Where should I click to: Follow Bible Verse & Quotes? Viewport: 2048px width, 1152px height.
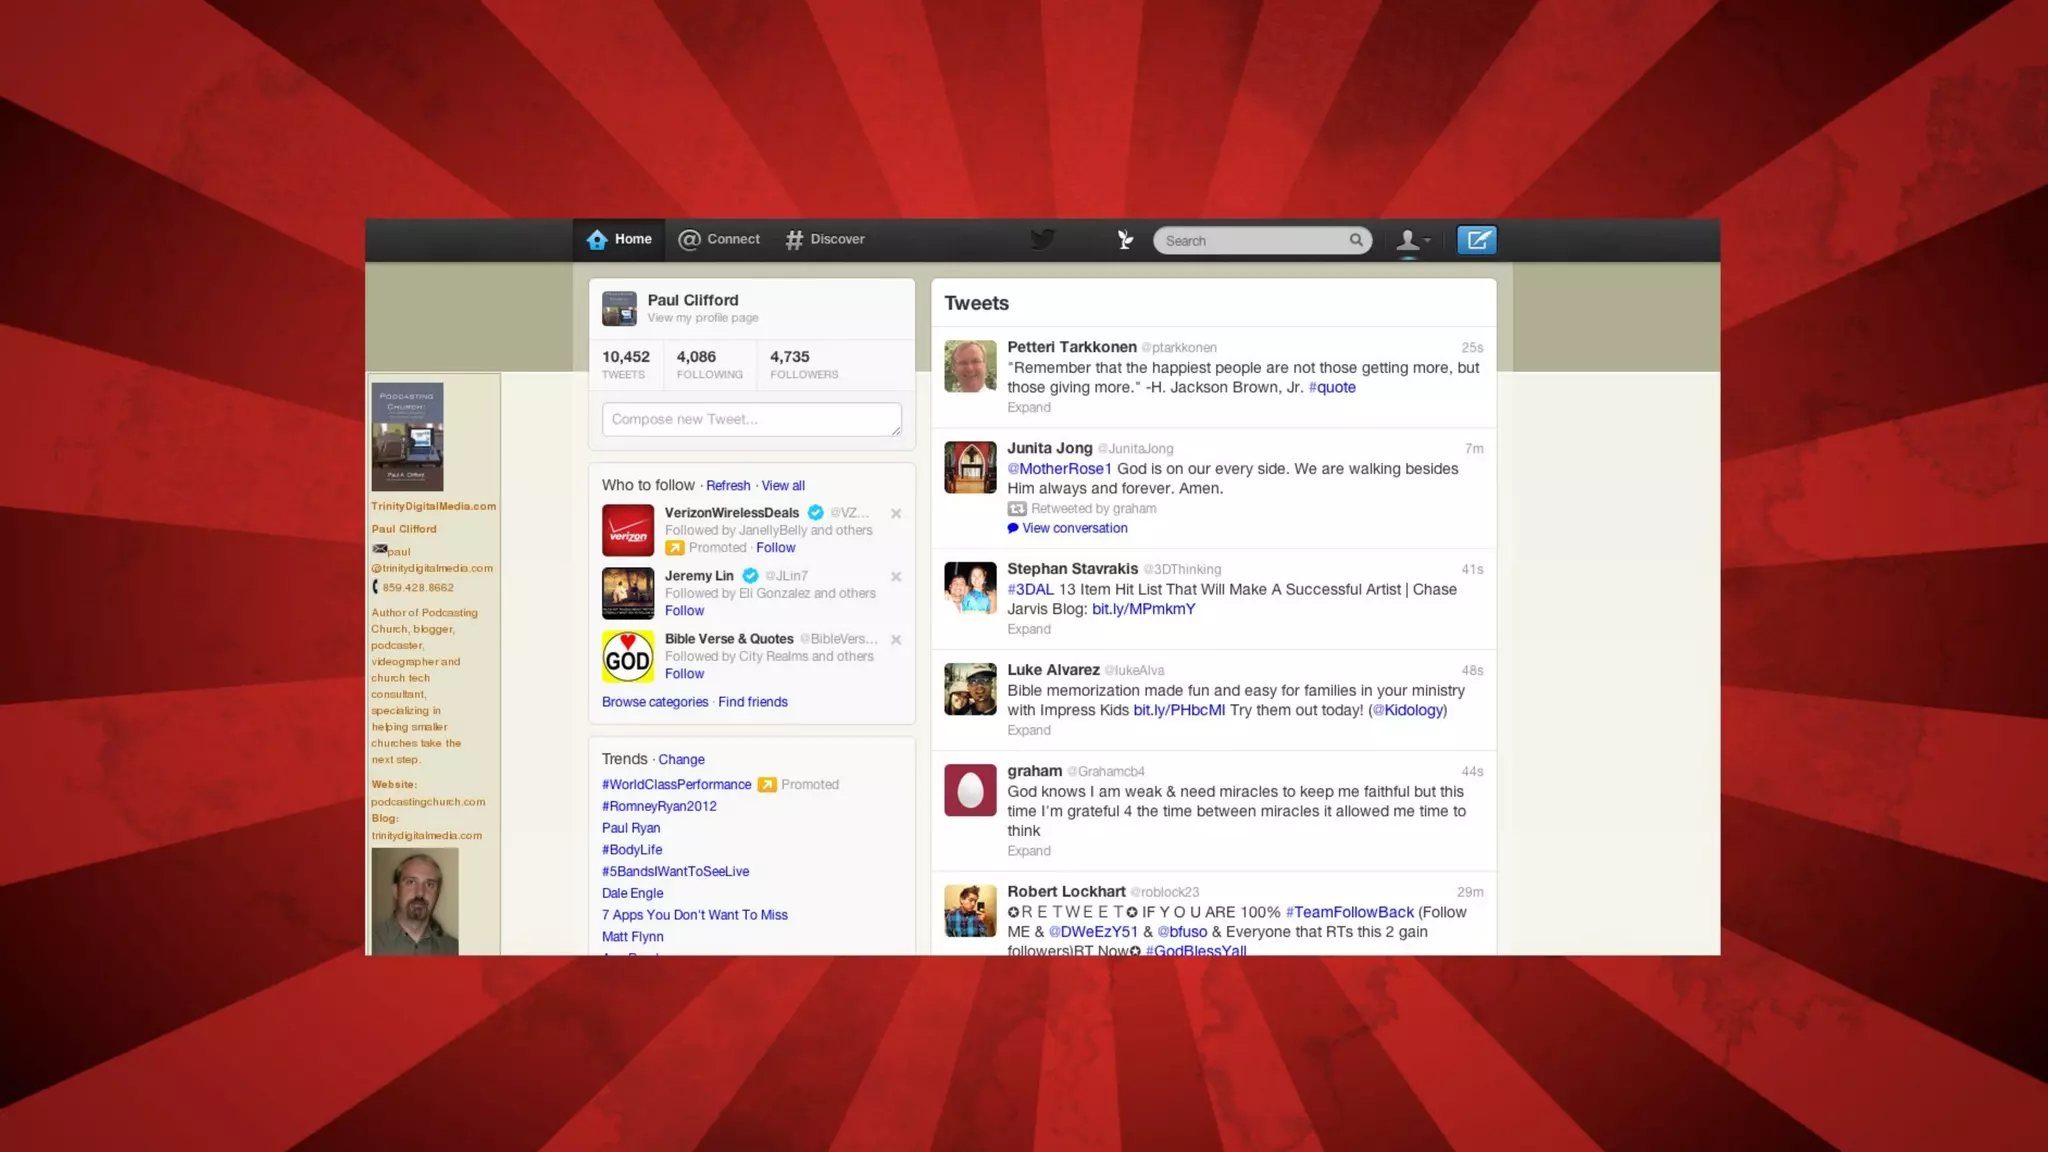(684, 674)
